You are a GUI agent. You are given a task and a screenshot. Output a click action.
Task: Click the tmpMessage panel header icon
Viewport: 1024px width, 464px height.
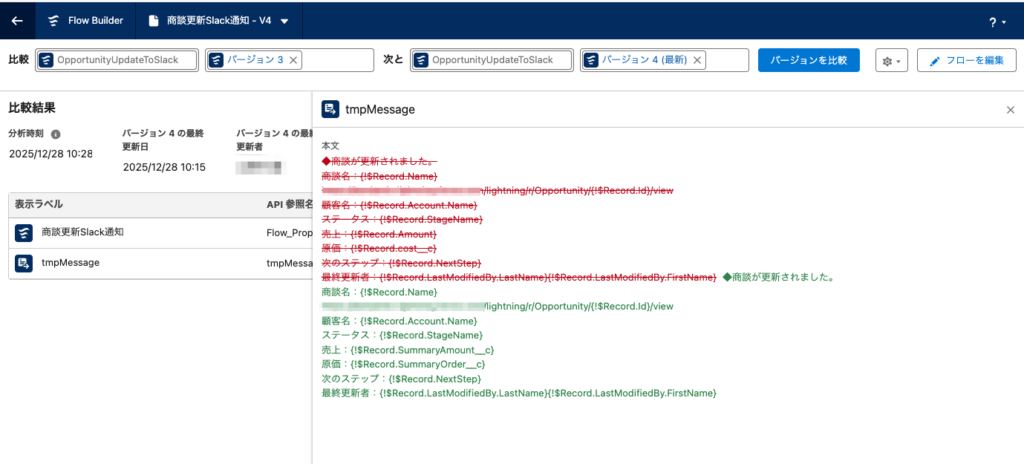pos(329,109)
